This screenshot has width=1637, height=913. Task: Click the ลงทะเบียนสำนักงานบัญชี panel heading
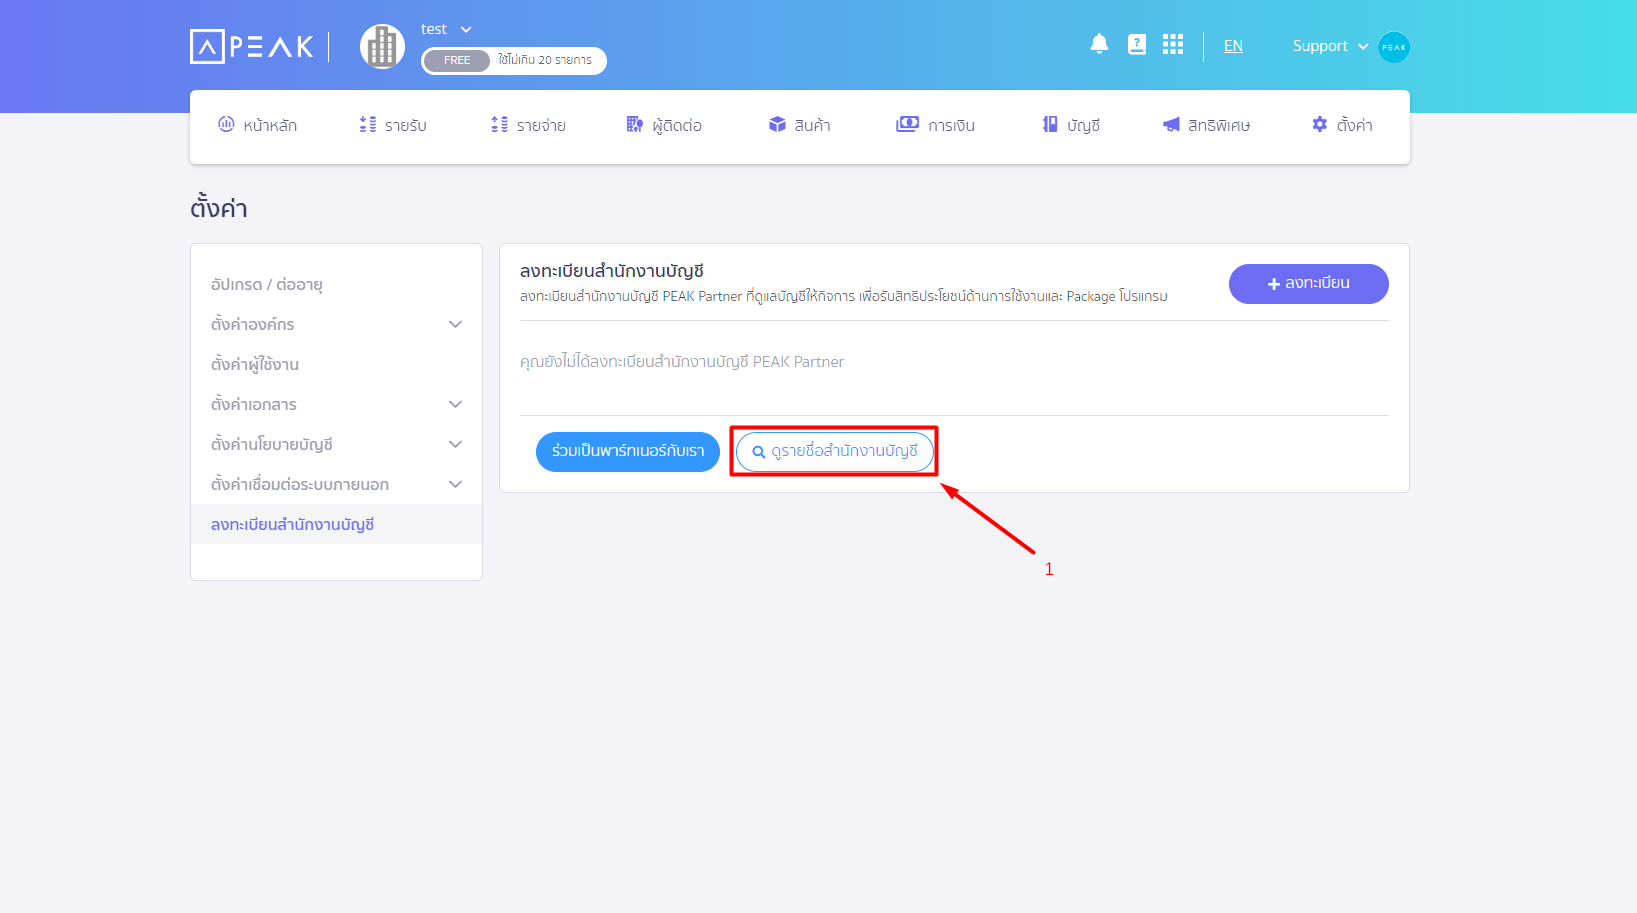coord(612,271)
